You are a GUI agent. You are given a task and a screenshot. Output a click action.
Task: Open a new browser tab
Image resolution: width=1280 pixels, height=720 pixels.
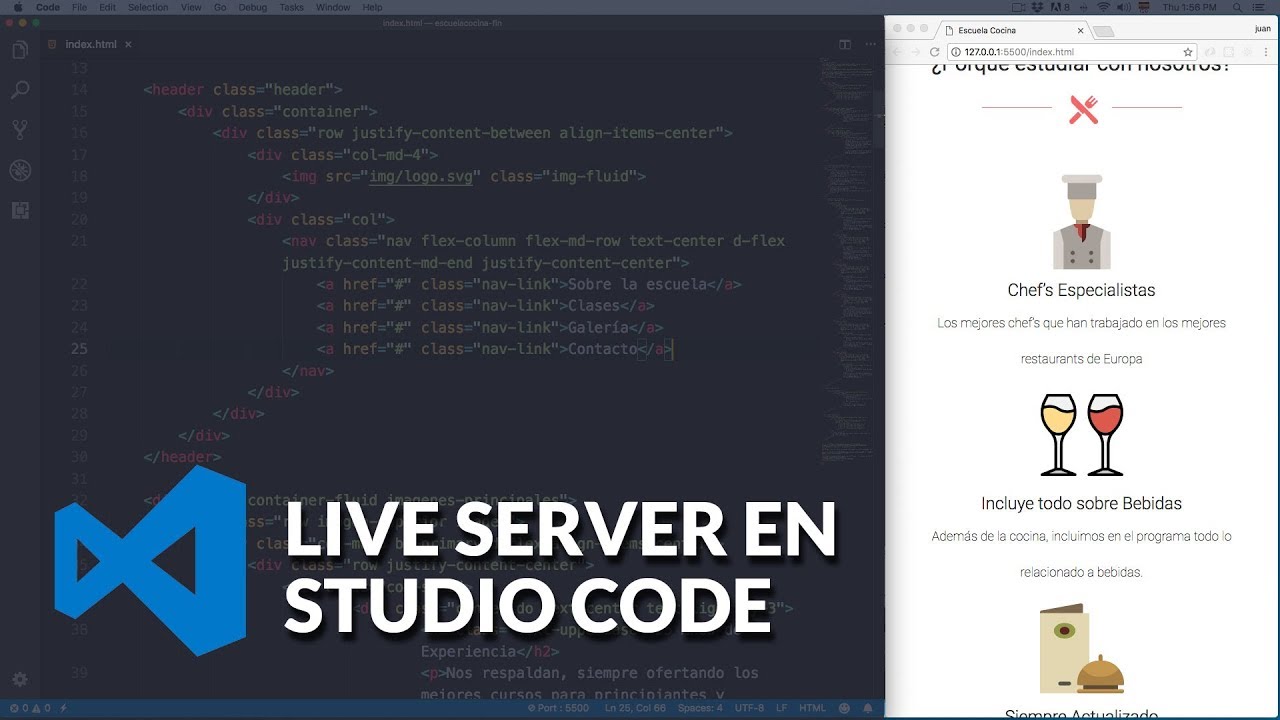pos(1104,31)
